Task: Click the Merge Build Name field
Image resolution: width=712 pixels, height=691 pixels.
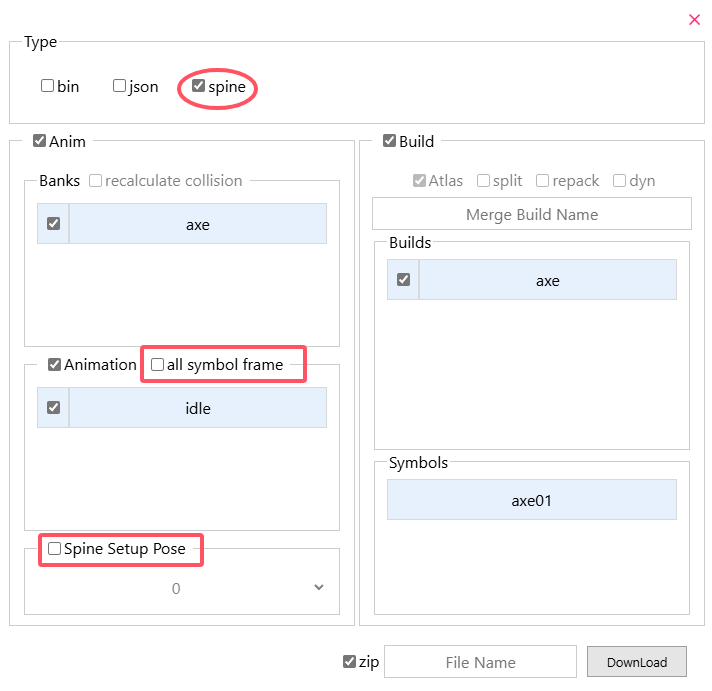Action: (x=531, y=214)
